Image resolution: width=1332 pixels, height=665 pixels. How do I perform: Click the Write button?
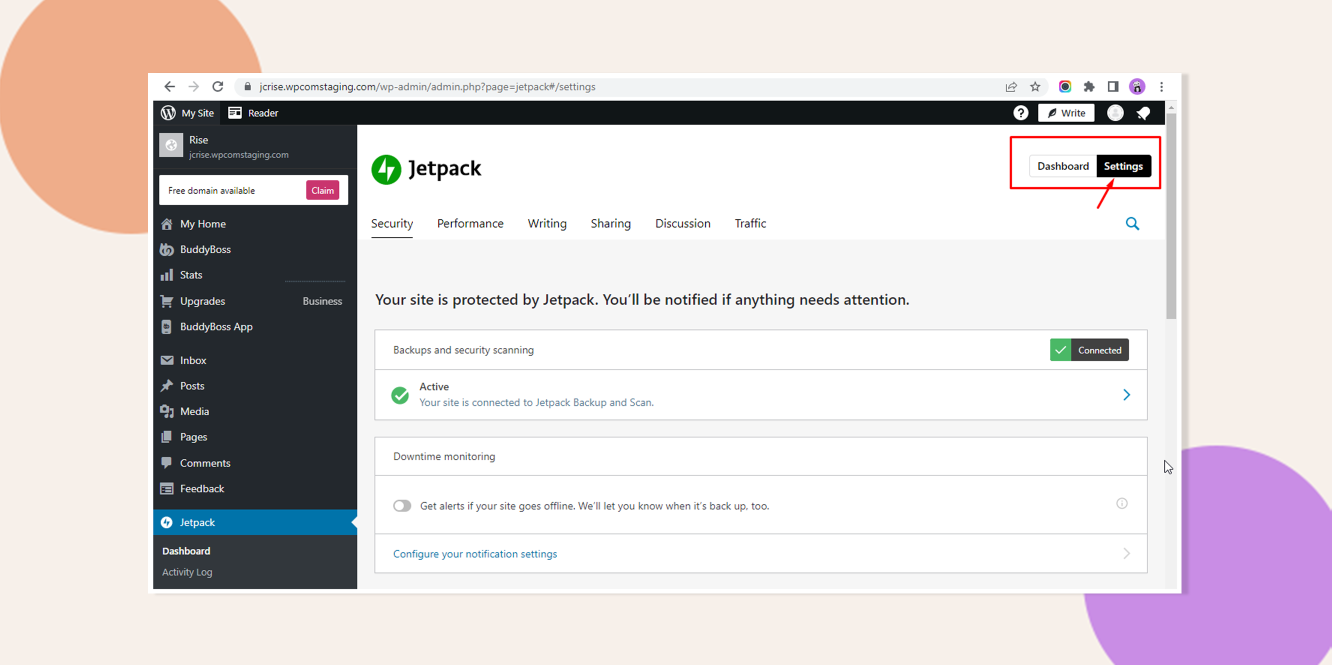pyautogui.click(x=1066, y=113)
